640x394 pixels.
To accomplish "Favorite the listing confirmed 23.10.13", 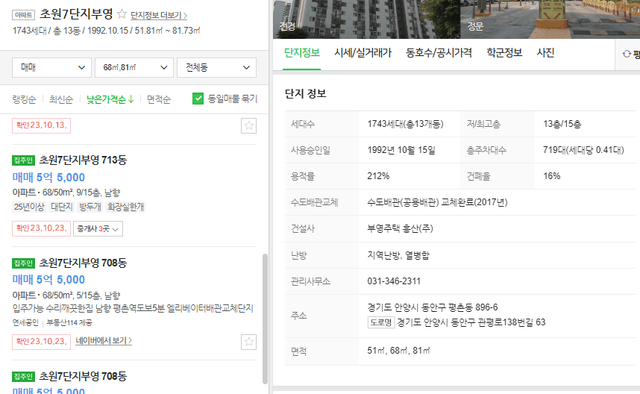I will tap(249, 126).
